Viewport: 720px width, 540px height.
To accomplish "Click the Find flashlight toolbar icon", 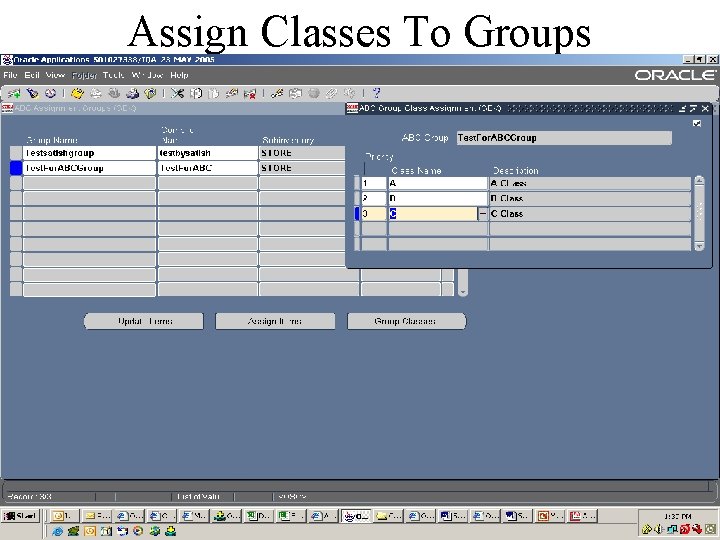I will point(32,94).
